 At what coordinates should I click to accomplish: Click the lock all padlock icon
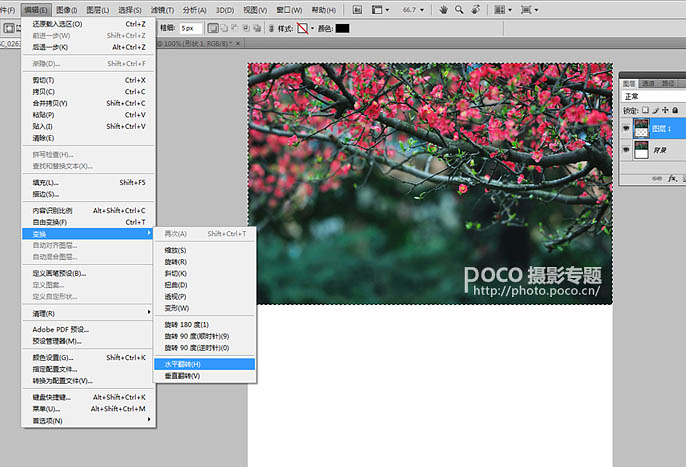click(677, 110)
